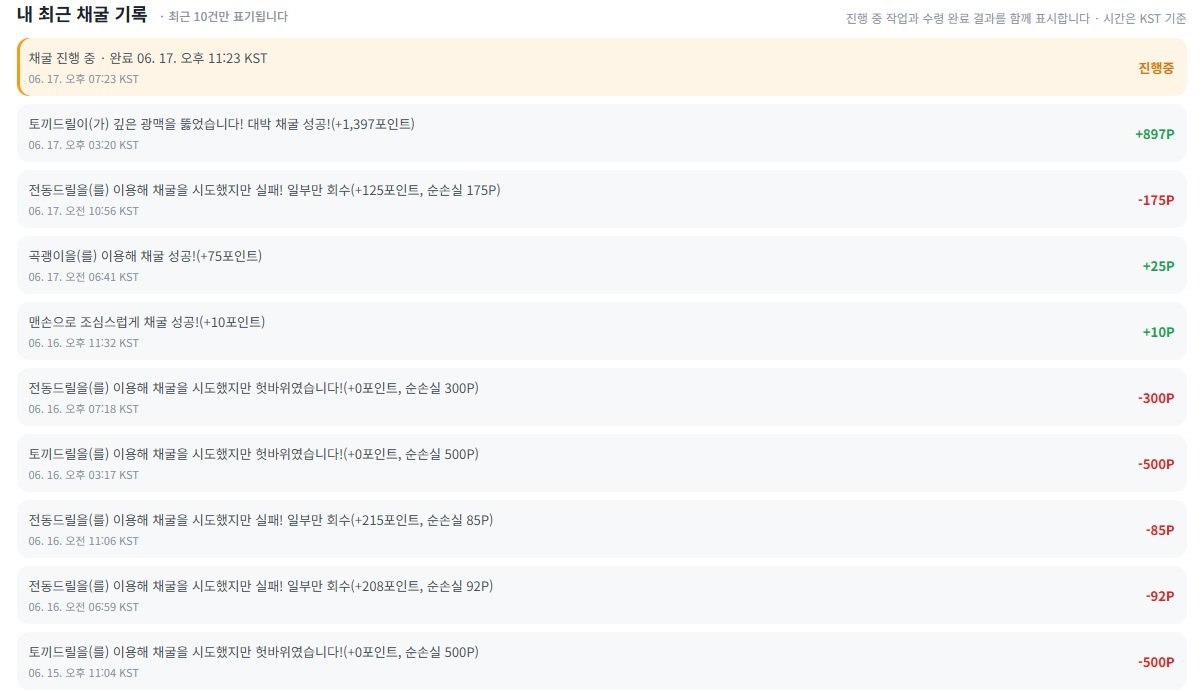Click the 진행중 status label
The height and width of the screenshot is (693, 1202).
(1156, 68)
